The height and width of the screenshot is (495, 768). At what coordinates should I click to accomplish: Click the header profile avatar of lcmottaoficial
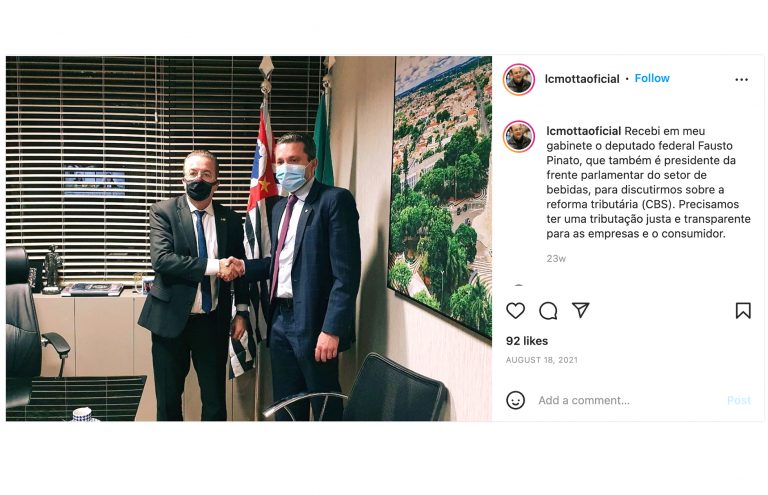(519, 79)
